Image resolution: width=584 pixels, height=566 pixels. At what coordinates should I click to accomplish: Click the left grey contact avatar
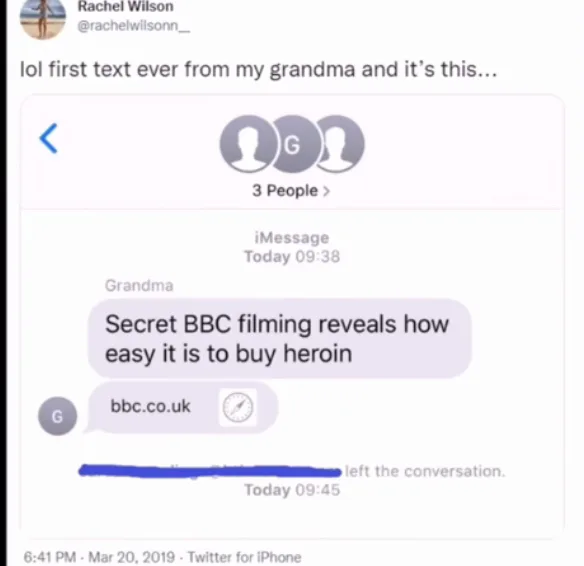[247, 144]
